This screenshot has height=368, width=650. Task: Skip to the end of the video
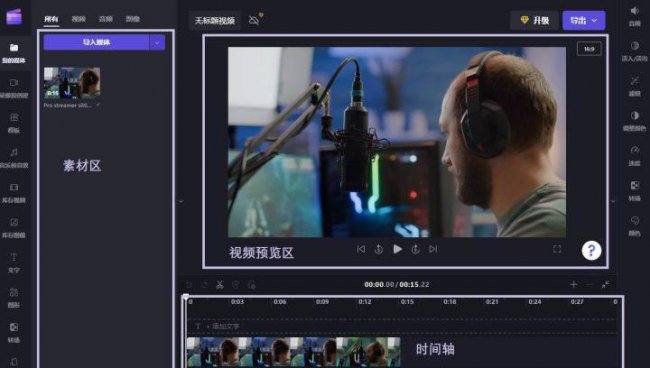[433, 249]
